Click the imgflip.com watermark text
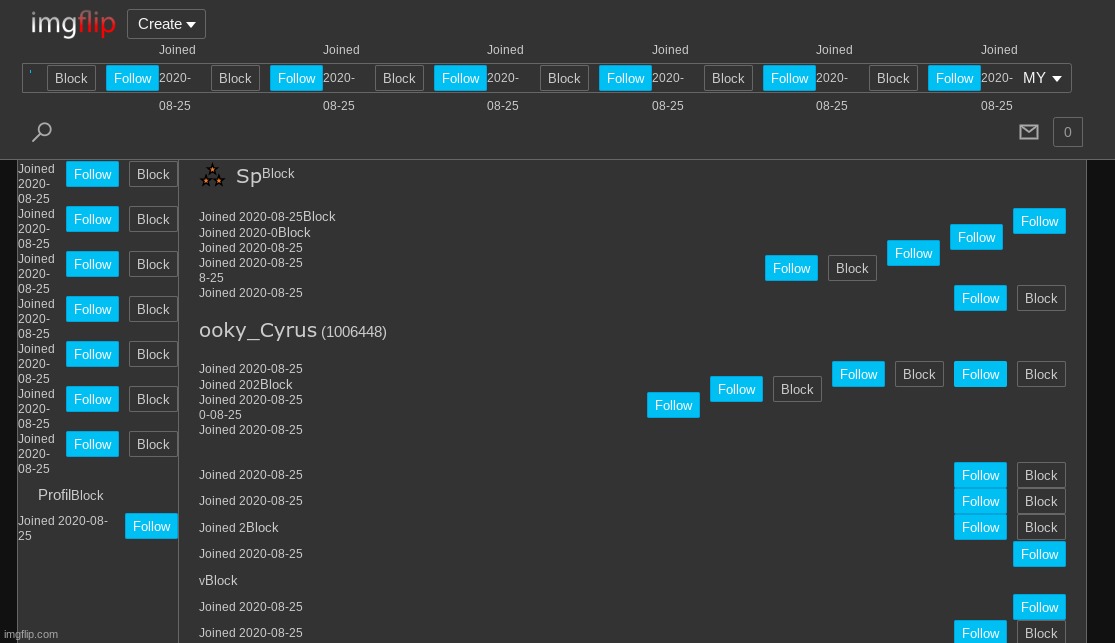Image resolution: width=1115 pixels, height=643 pixels. [x=31, y=634]
